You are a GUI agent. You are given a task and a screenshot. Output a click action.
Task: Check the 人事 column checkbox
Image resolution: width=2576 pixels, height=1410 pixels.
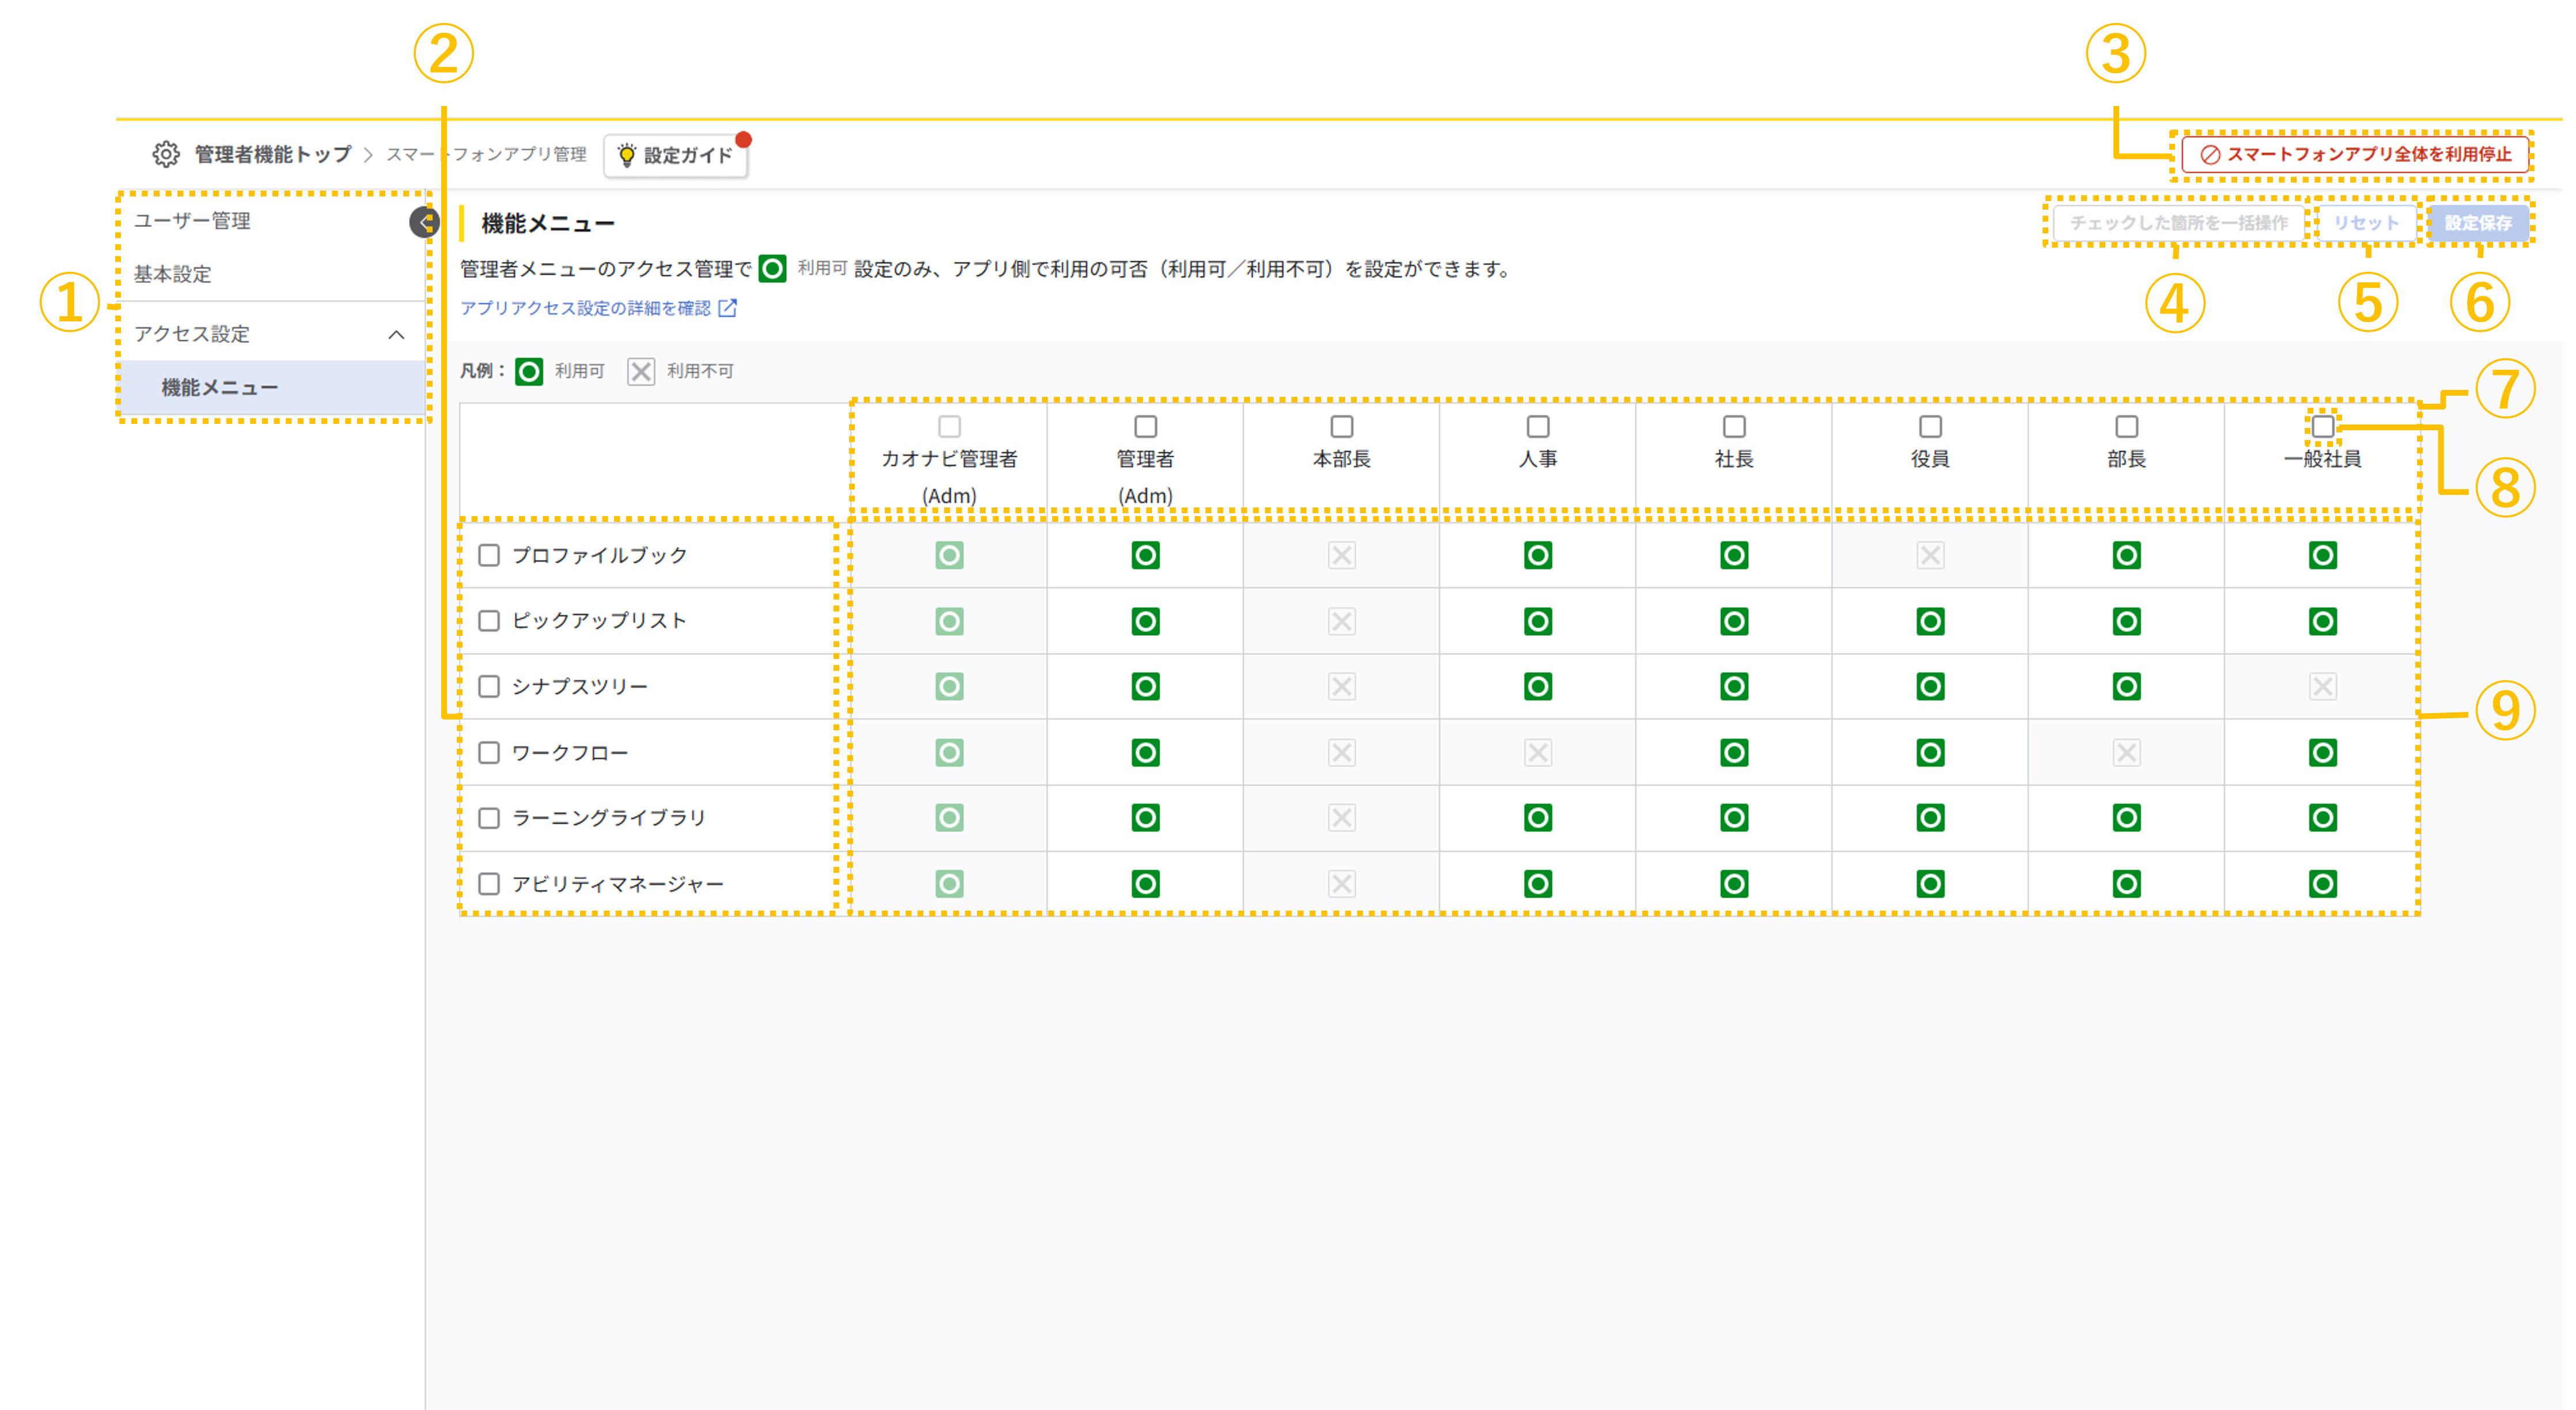[x=1538, y=427]
